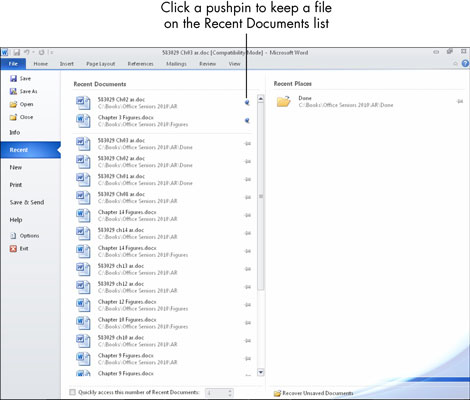Pin 583029 Ch01 ar.doc to the list
The height and width of the screenshot is (400, 470).
coord(248,180)
